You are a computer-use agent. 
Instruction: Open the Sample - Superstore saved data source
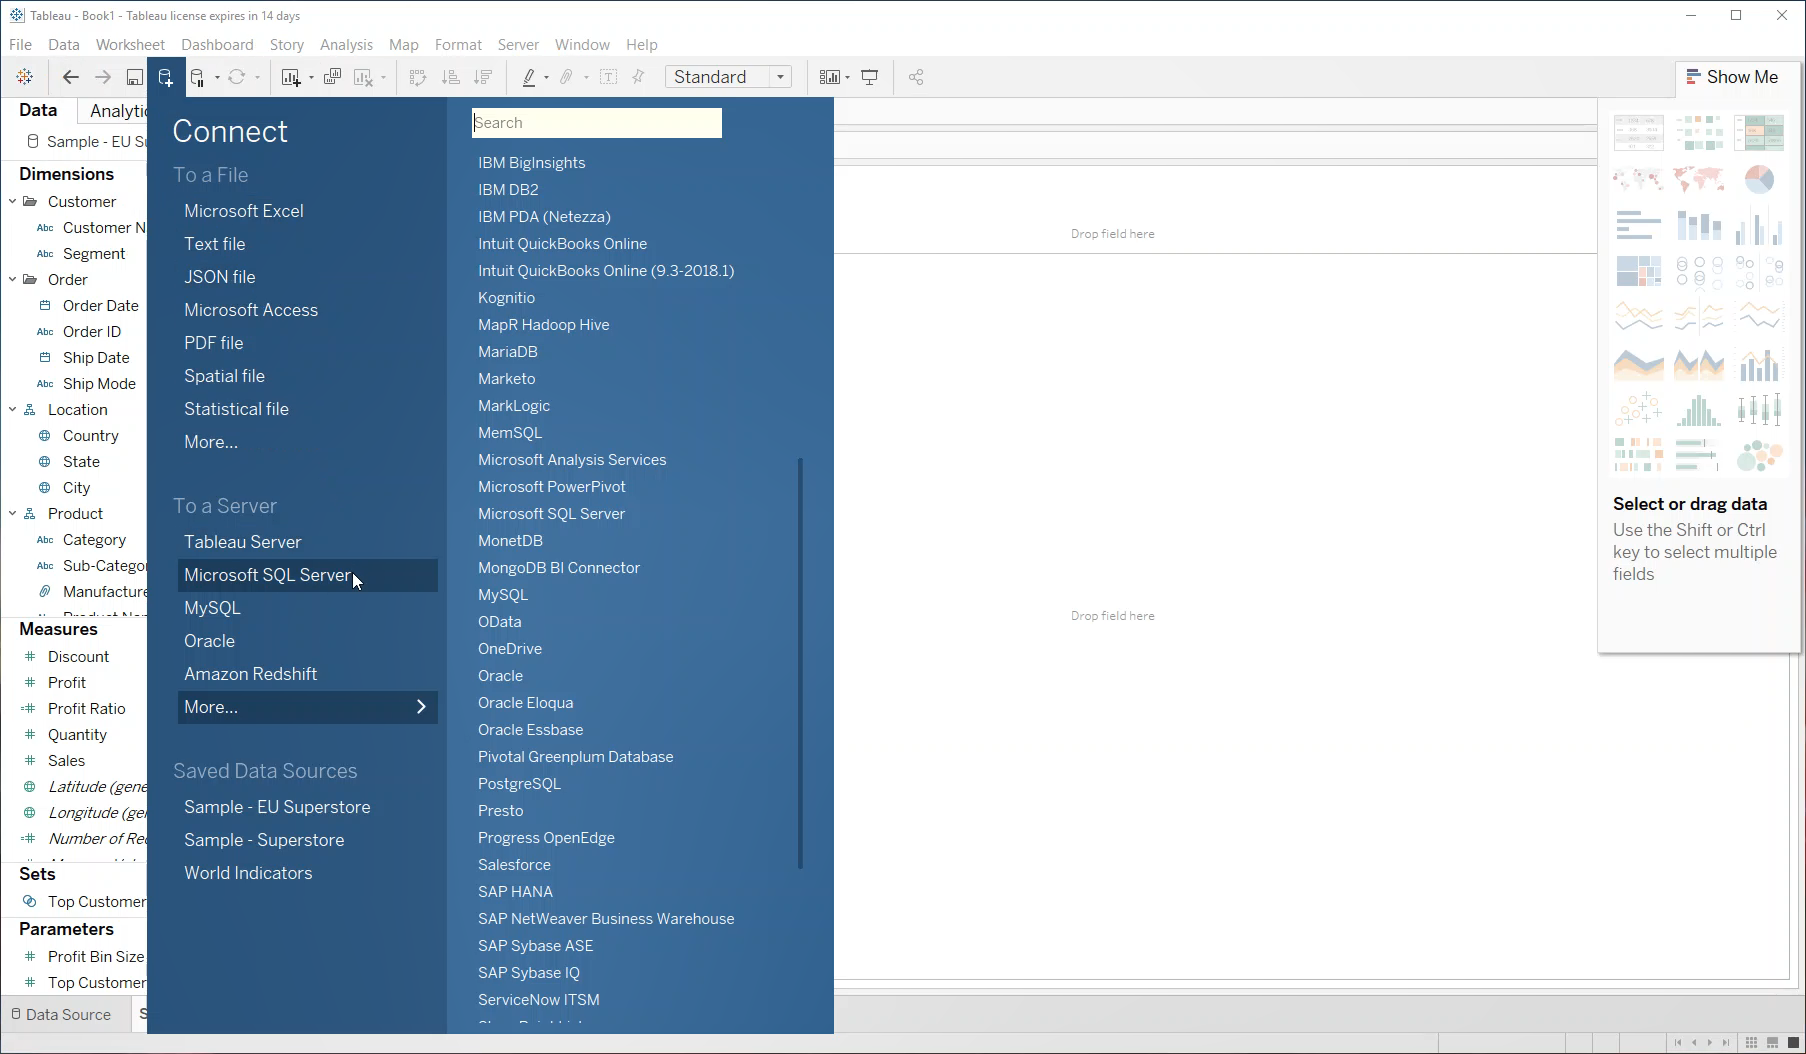click(x=263, y=839)
